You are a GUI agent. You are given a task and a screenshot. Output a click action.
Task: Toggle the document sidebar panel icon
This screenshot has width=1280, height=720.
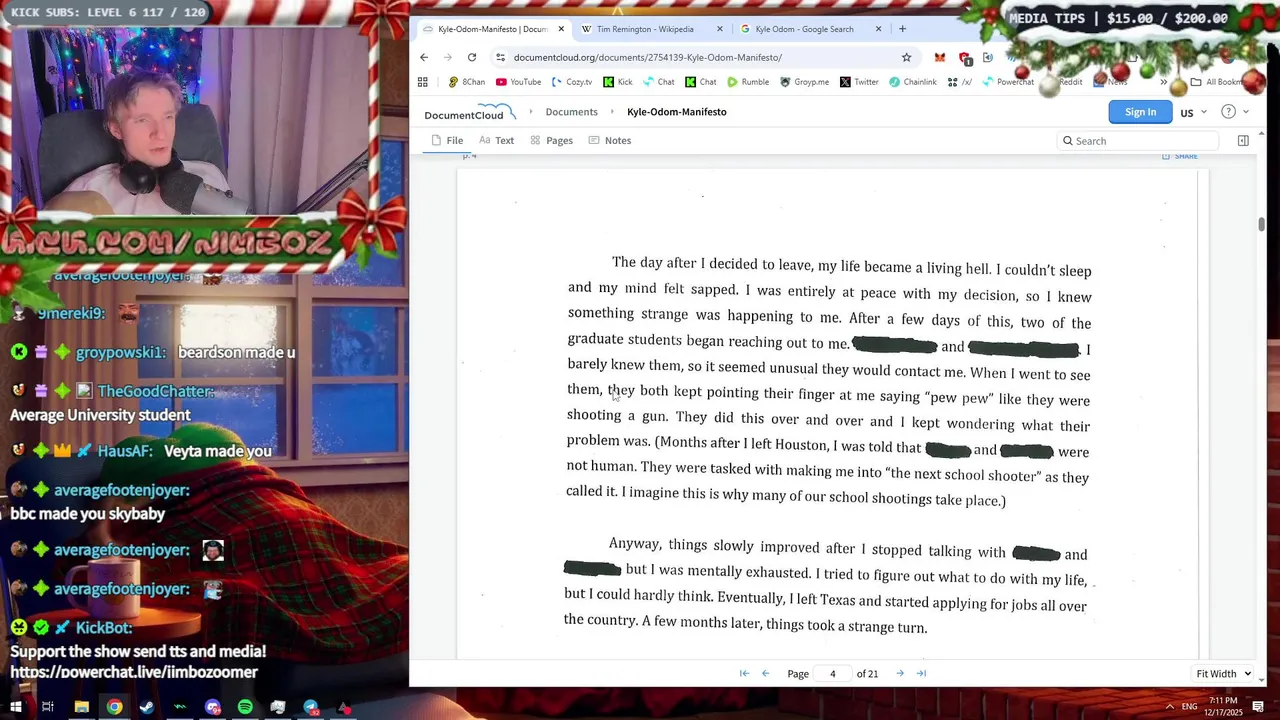tap(1243, 141)
